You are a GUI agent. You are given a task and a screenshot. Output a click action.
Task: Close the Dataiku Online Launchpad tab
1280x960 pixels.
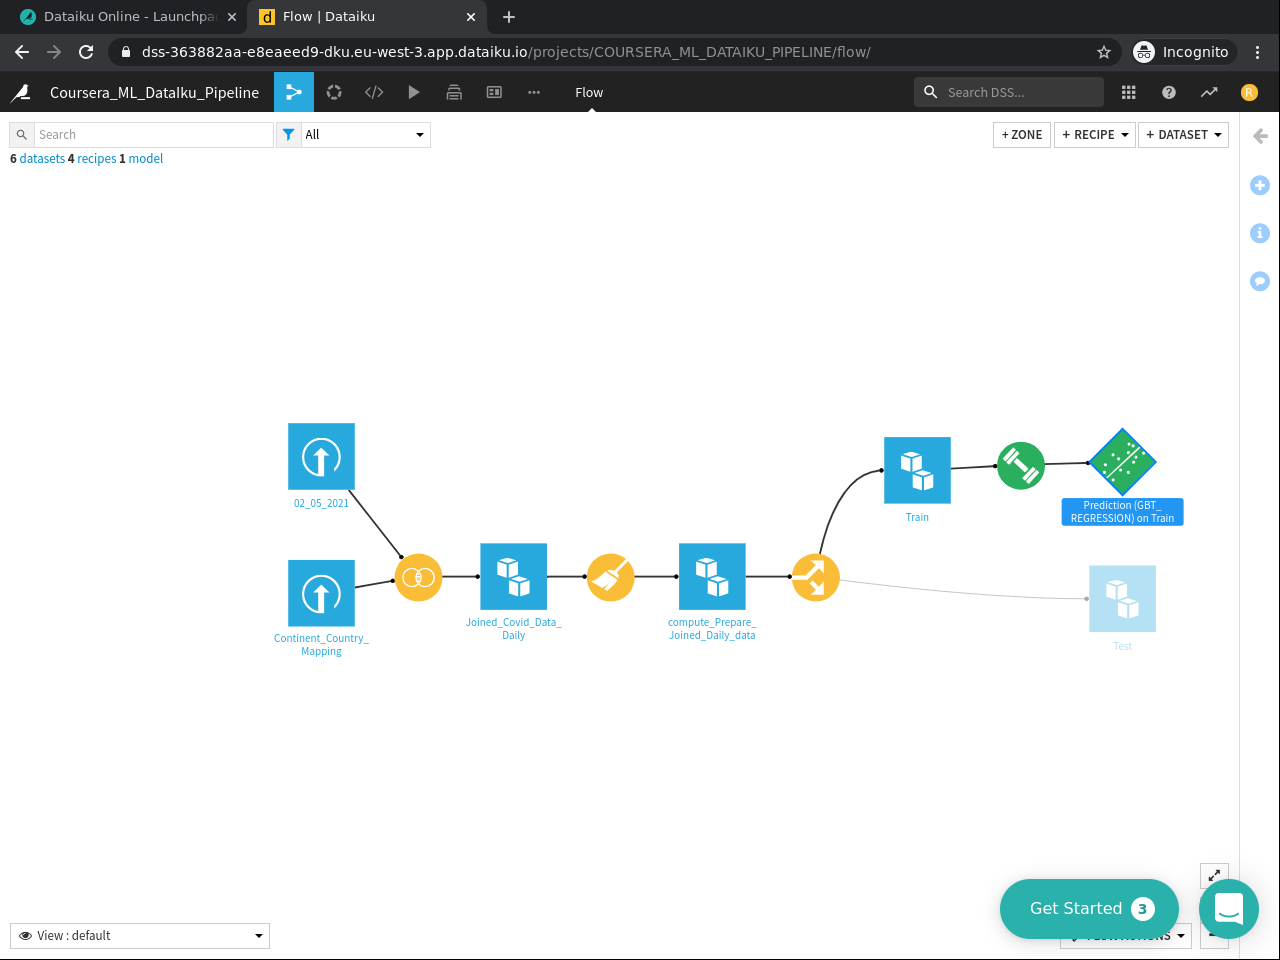point(232,17)
